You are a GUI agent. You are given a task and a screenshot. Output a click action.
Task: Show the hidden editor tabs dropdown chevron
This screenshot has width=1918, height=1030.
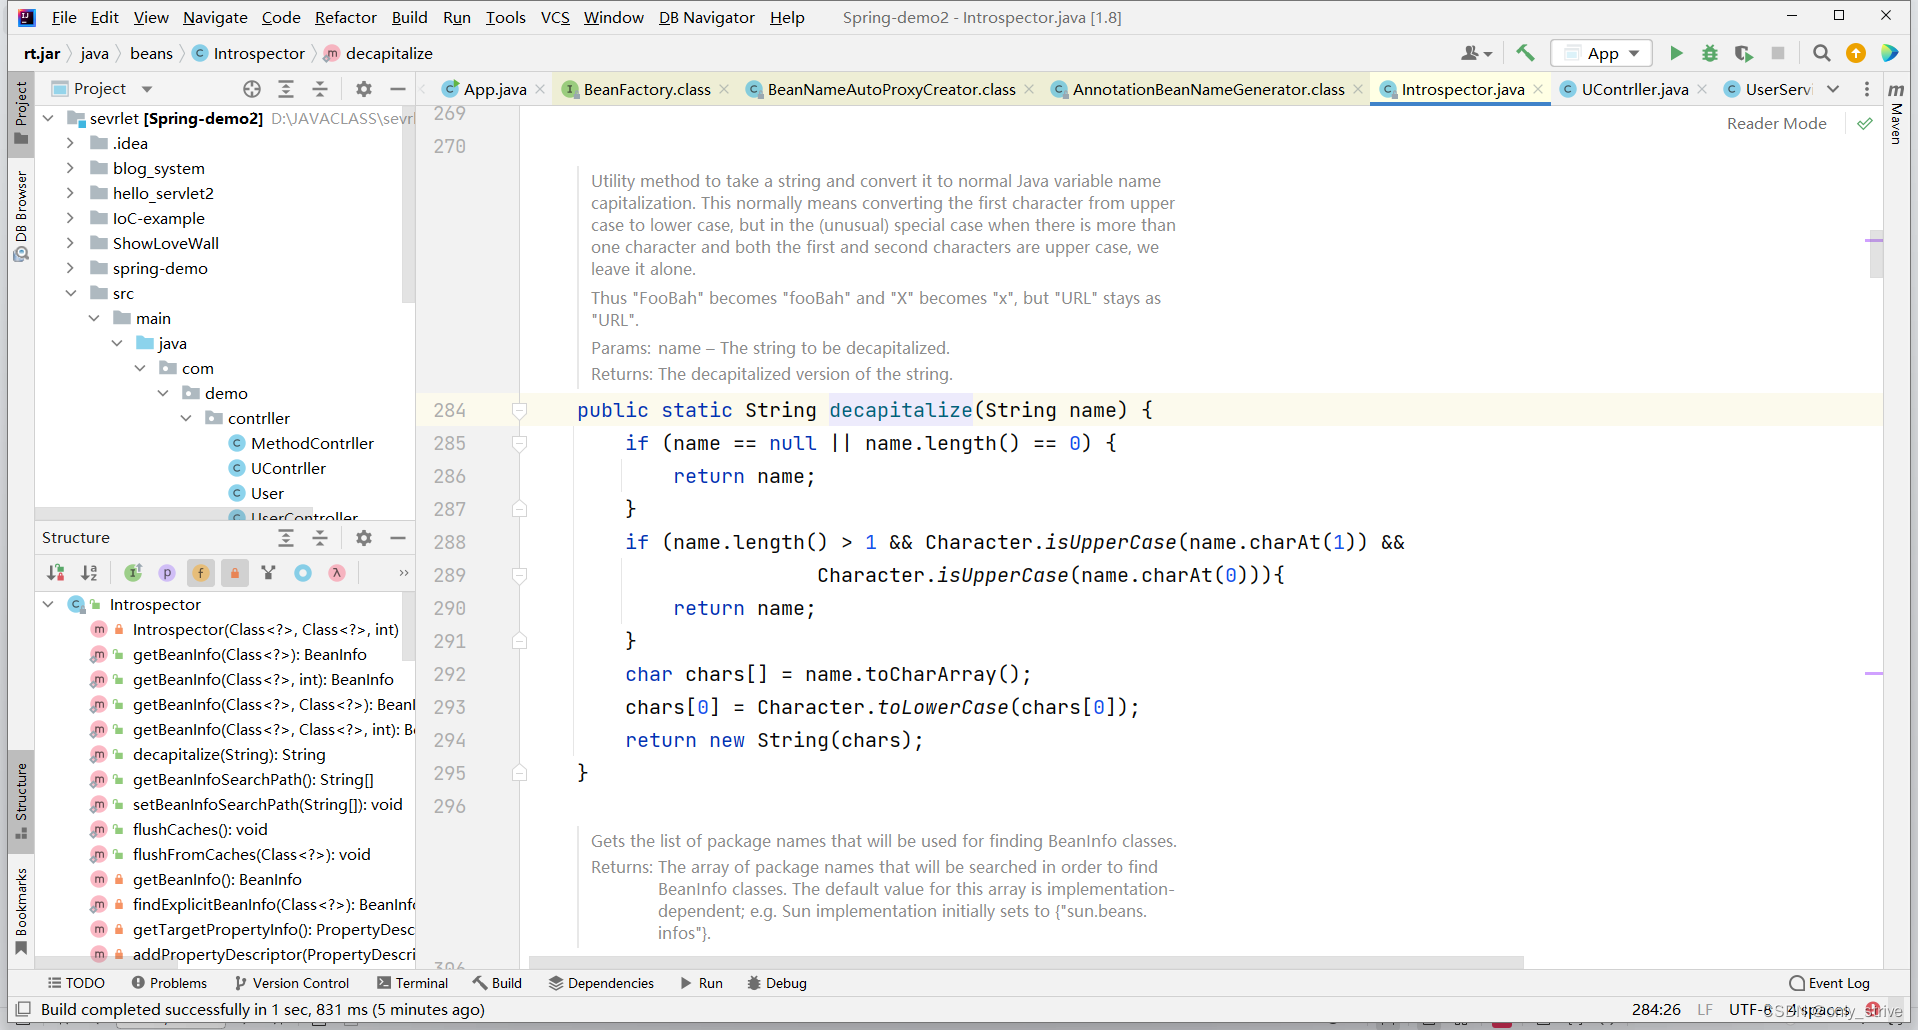click(x=1833, y=89)
